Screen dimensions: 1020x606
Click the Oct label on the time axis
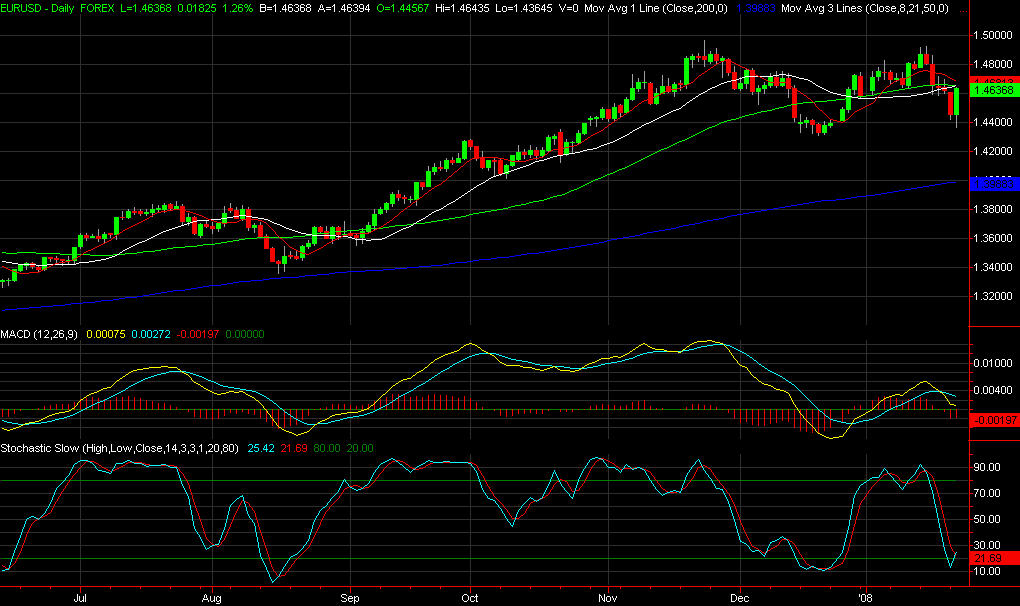point(470,598)
